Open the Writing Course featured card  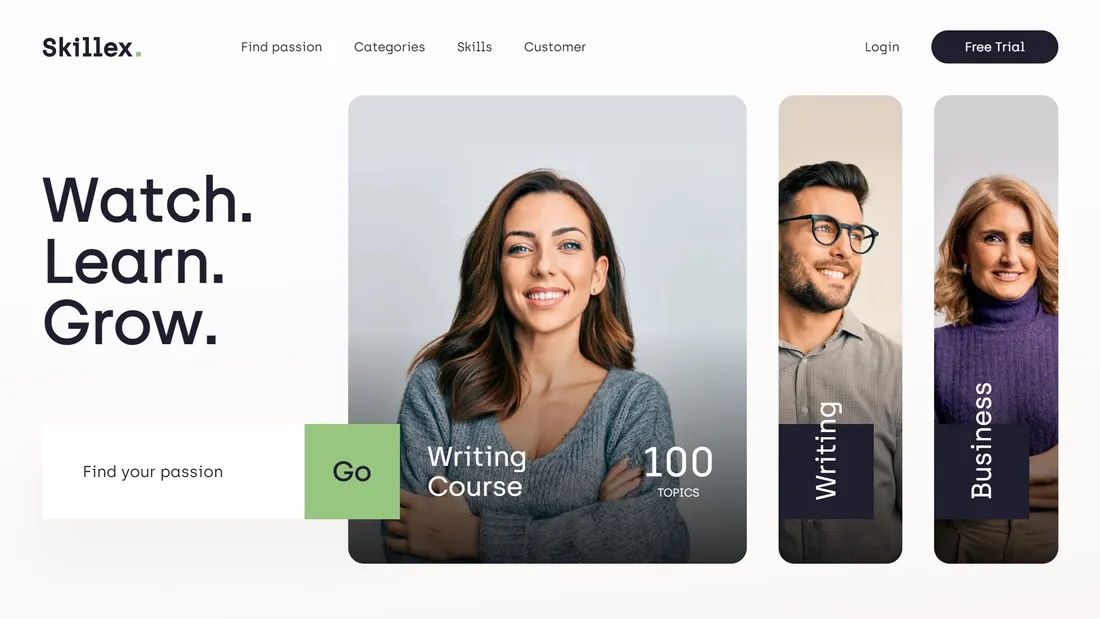[x=547, y=329]
